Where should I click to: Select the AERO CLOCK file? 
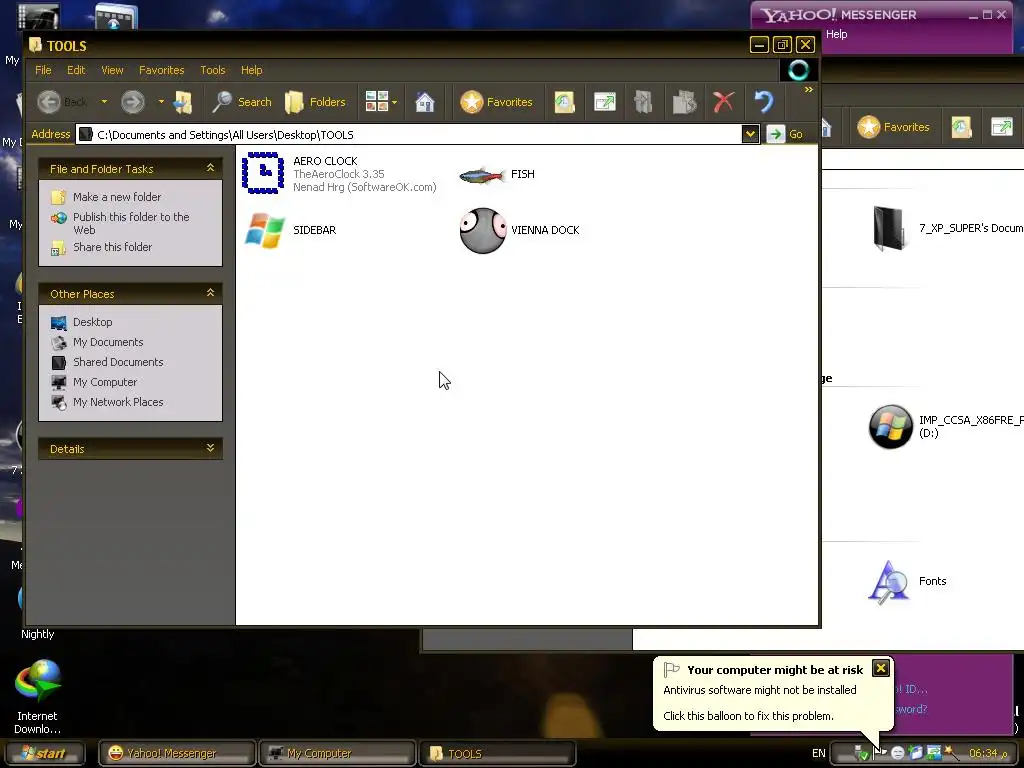pos(339,174)
